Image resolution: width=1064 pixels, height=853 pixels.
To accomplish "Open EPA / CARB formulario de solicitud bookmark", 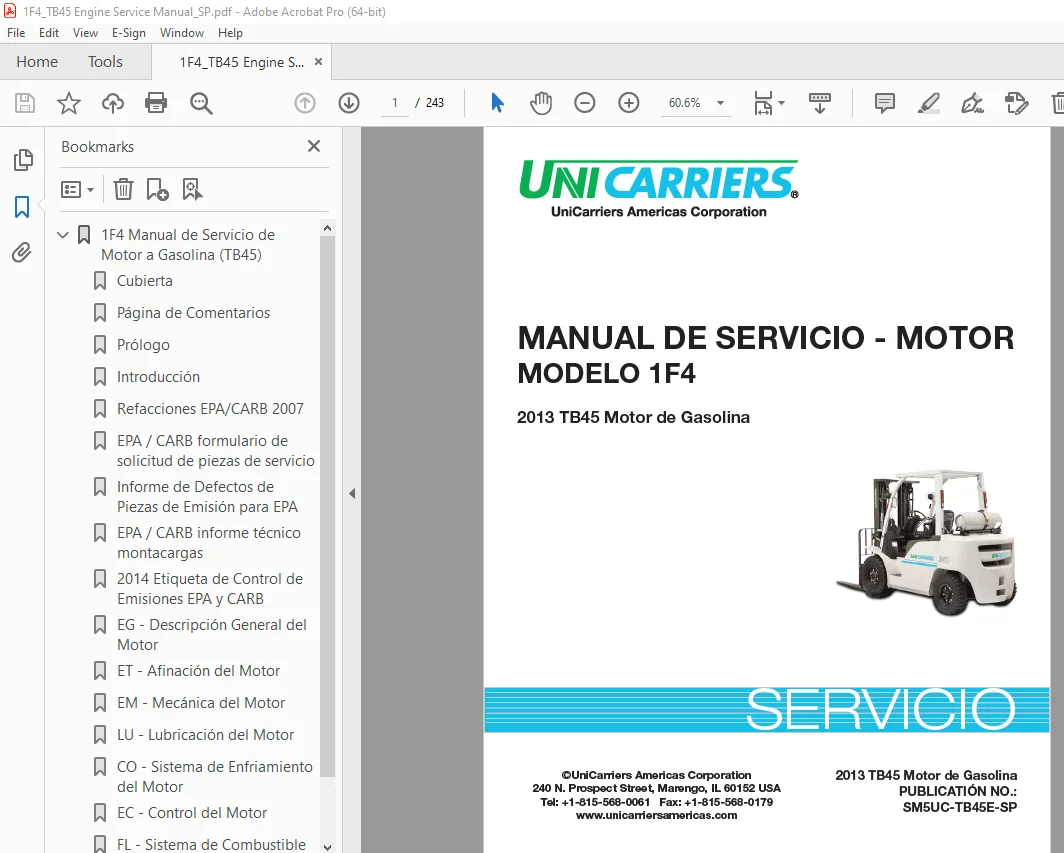I will pos(216,451).
